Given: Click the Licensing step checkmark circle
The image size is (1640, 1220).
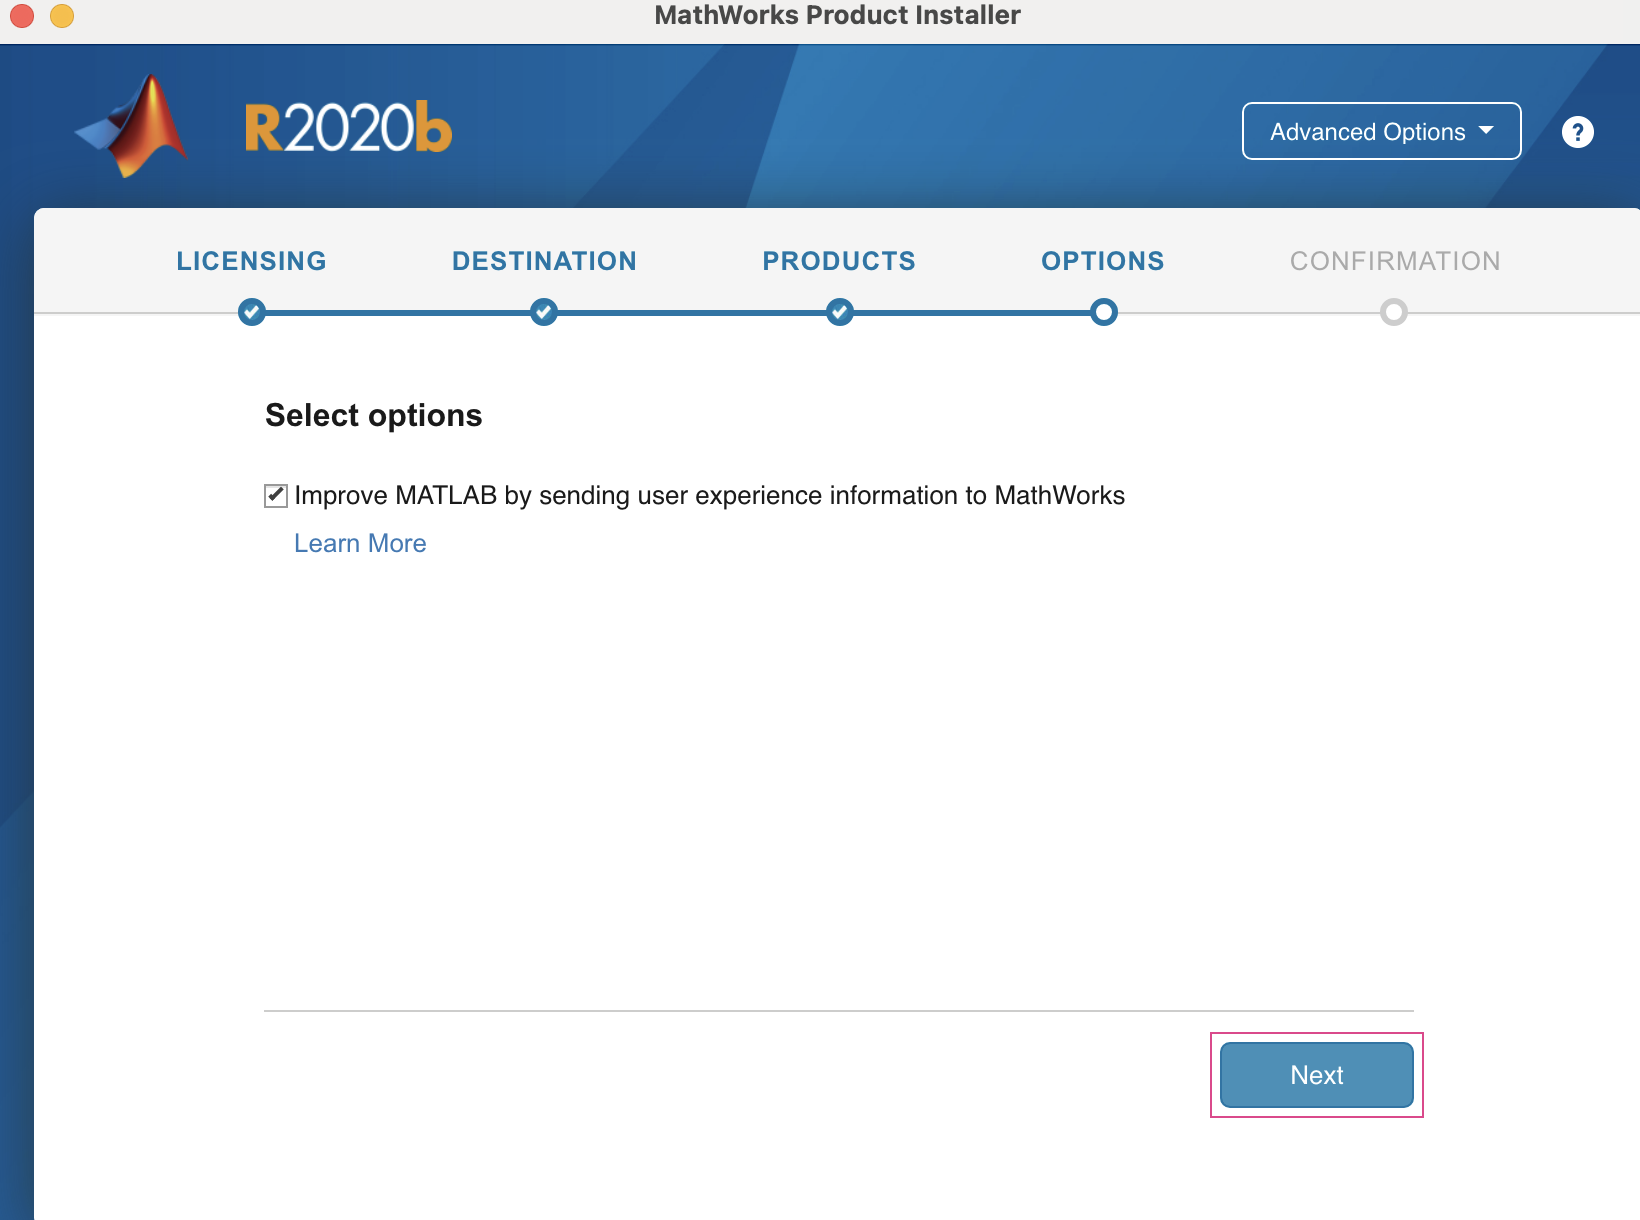Looking at the screenshot, I should coord(252,312).
